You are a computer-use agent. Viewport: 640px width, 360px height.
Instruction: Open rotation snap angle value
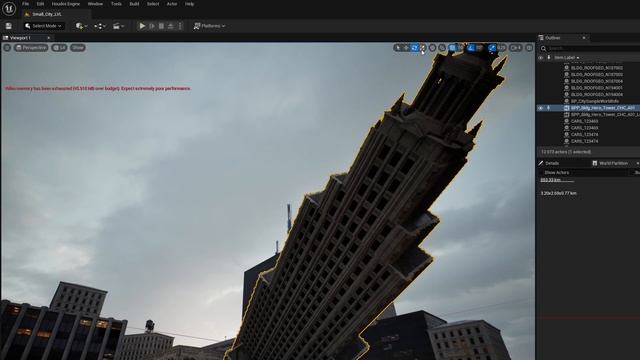(x=480, y=48)
